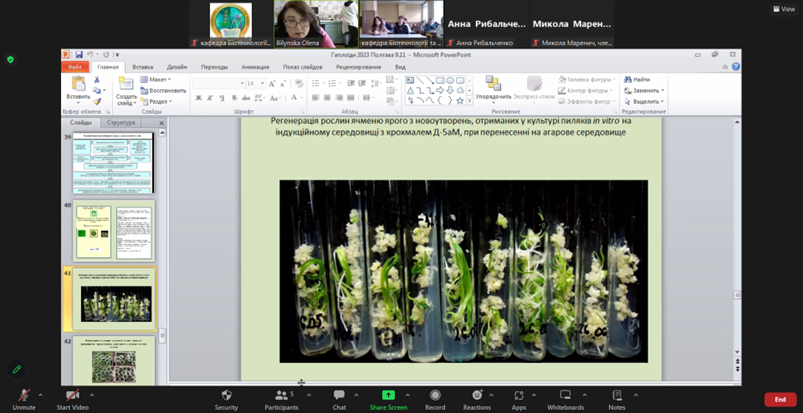This screenshot has height=413, width=803.
Task: Open Zoom Reactions
Action: click(x=477, y=400)
